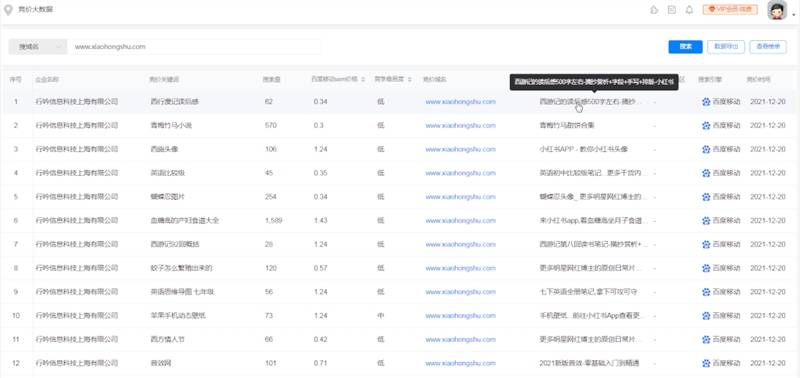The image size is (800, 378).
Task: Click the 2021-12-20 date in row 5
Action: 768,197
